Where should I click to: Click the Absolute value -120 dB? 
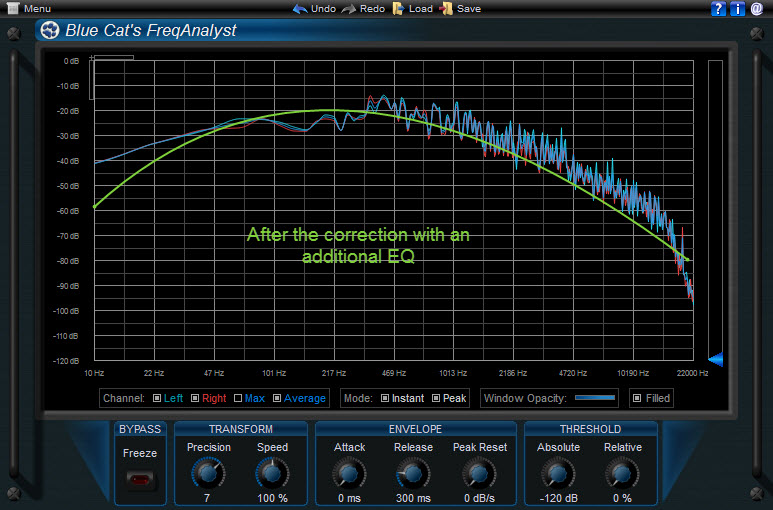click(558, 498)
